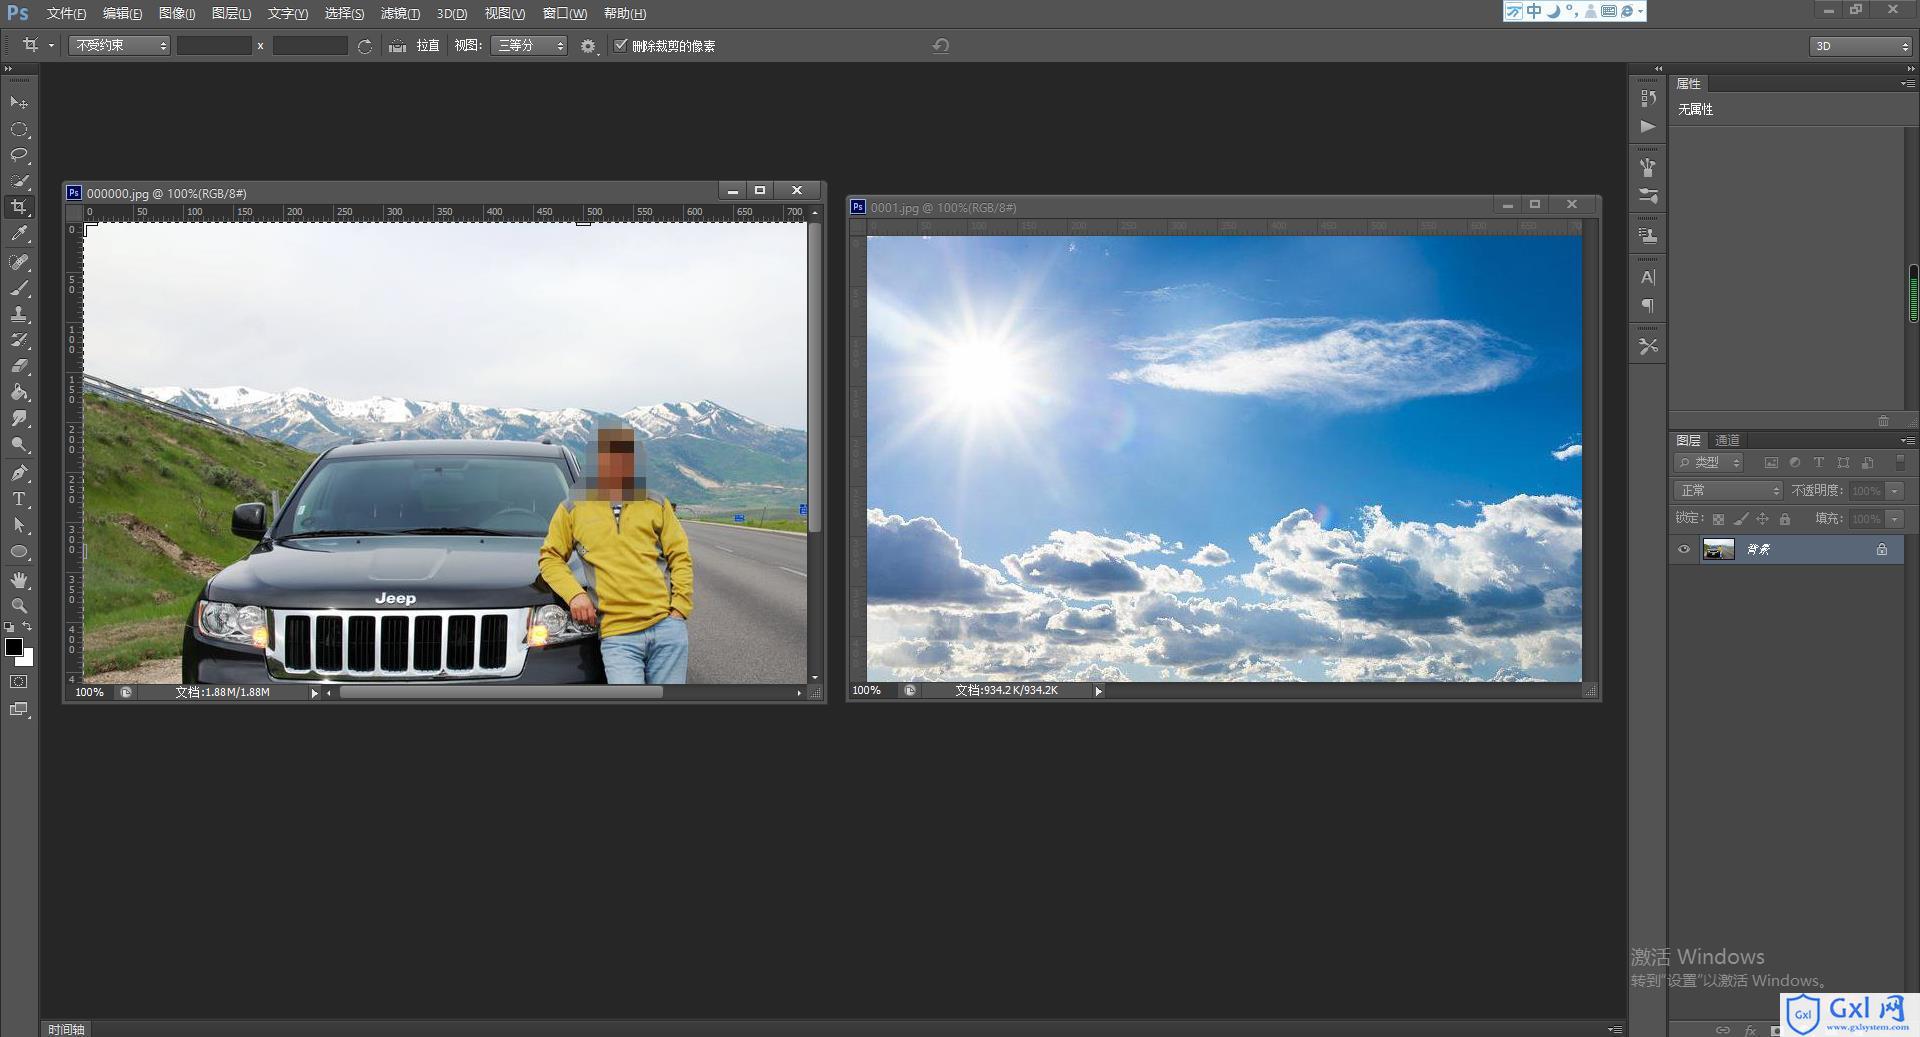Toggle lock all padlock icon
The width and height of the screenshot is (1920, 1037).
click(x=1785, y=519)
